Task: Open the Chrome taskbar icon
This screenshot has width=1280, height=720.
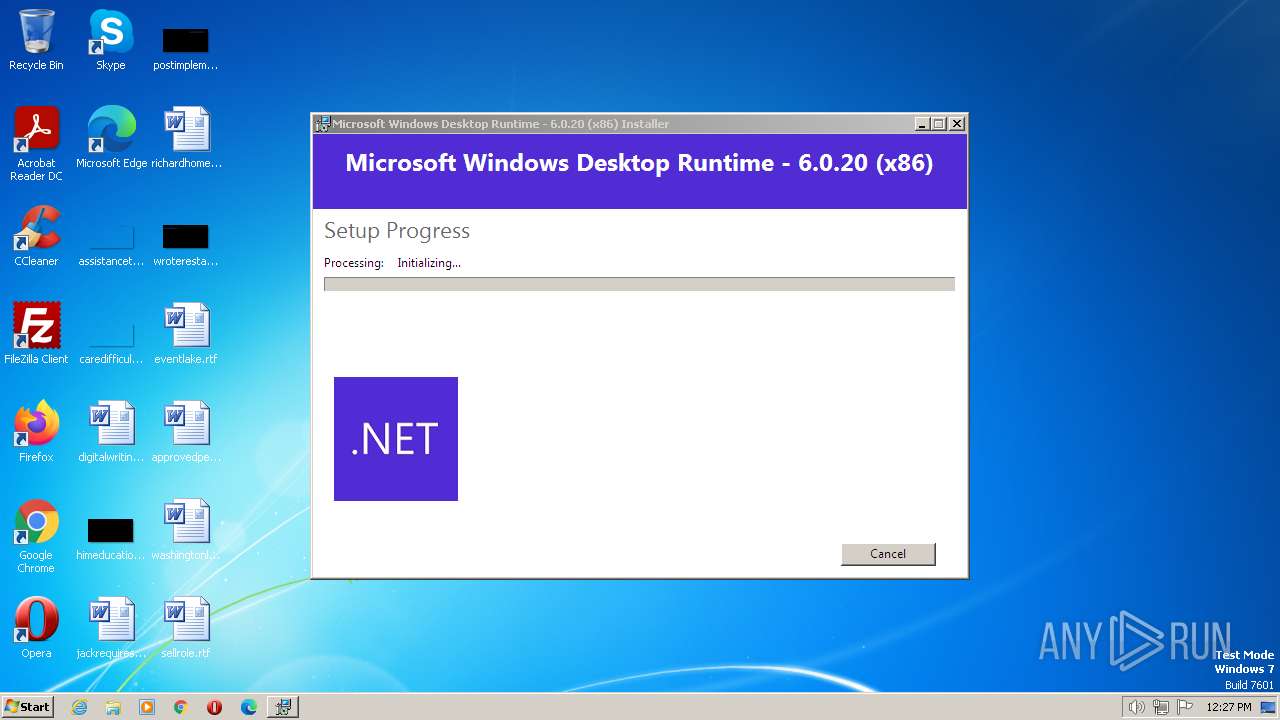Action: point(181,707)
